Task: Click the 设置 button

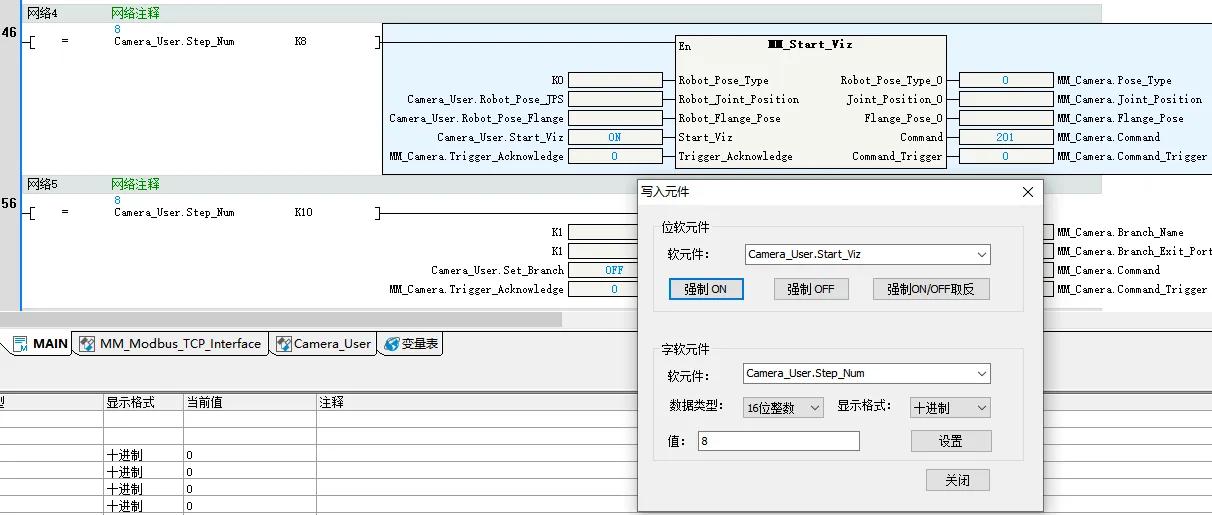Action: point(950,441)
